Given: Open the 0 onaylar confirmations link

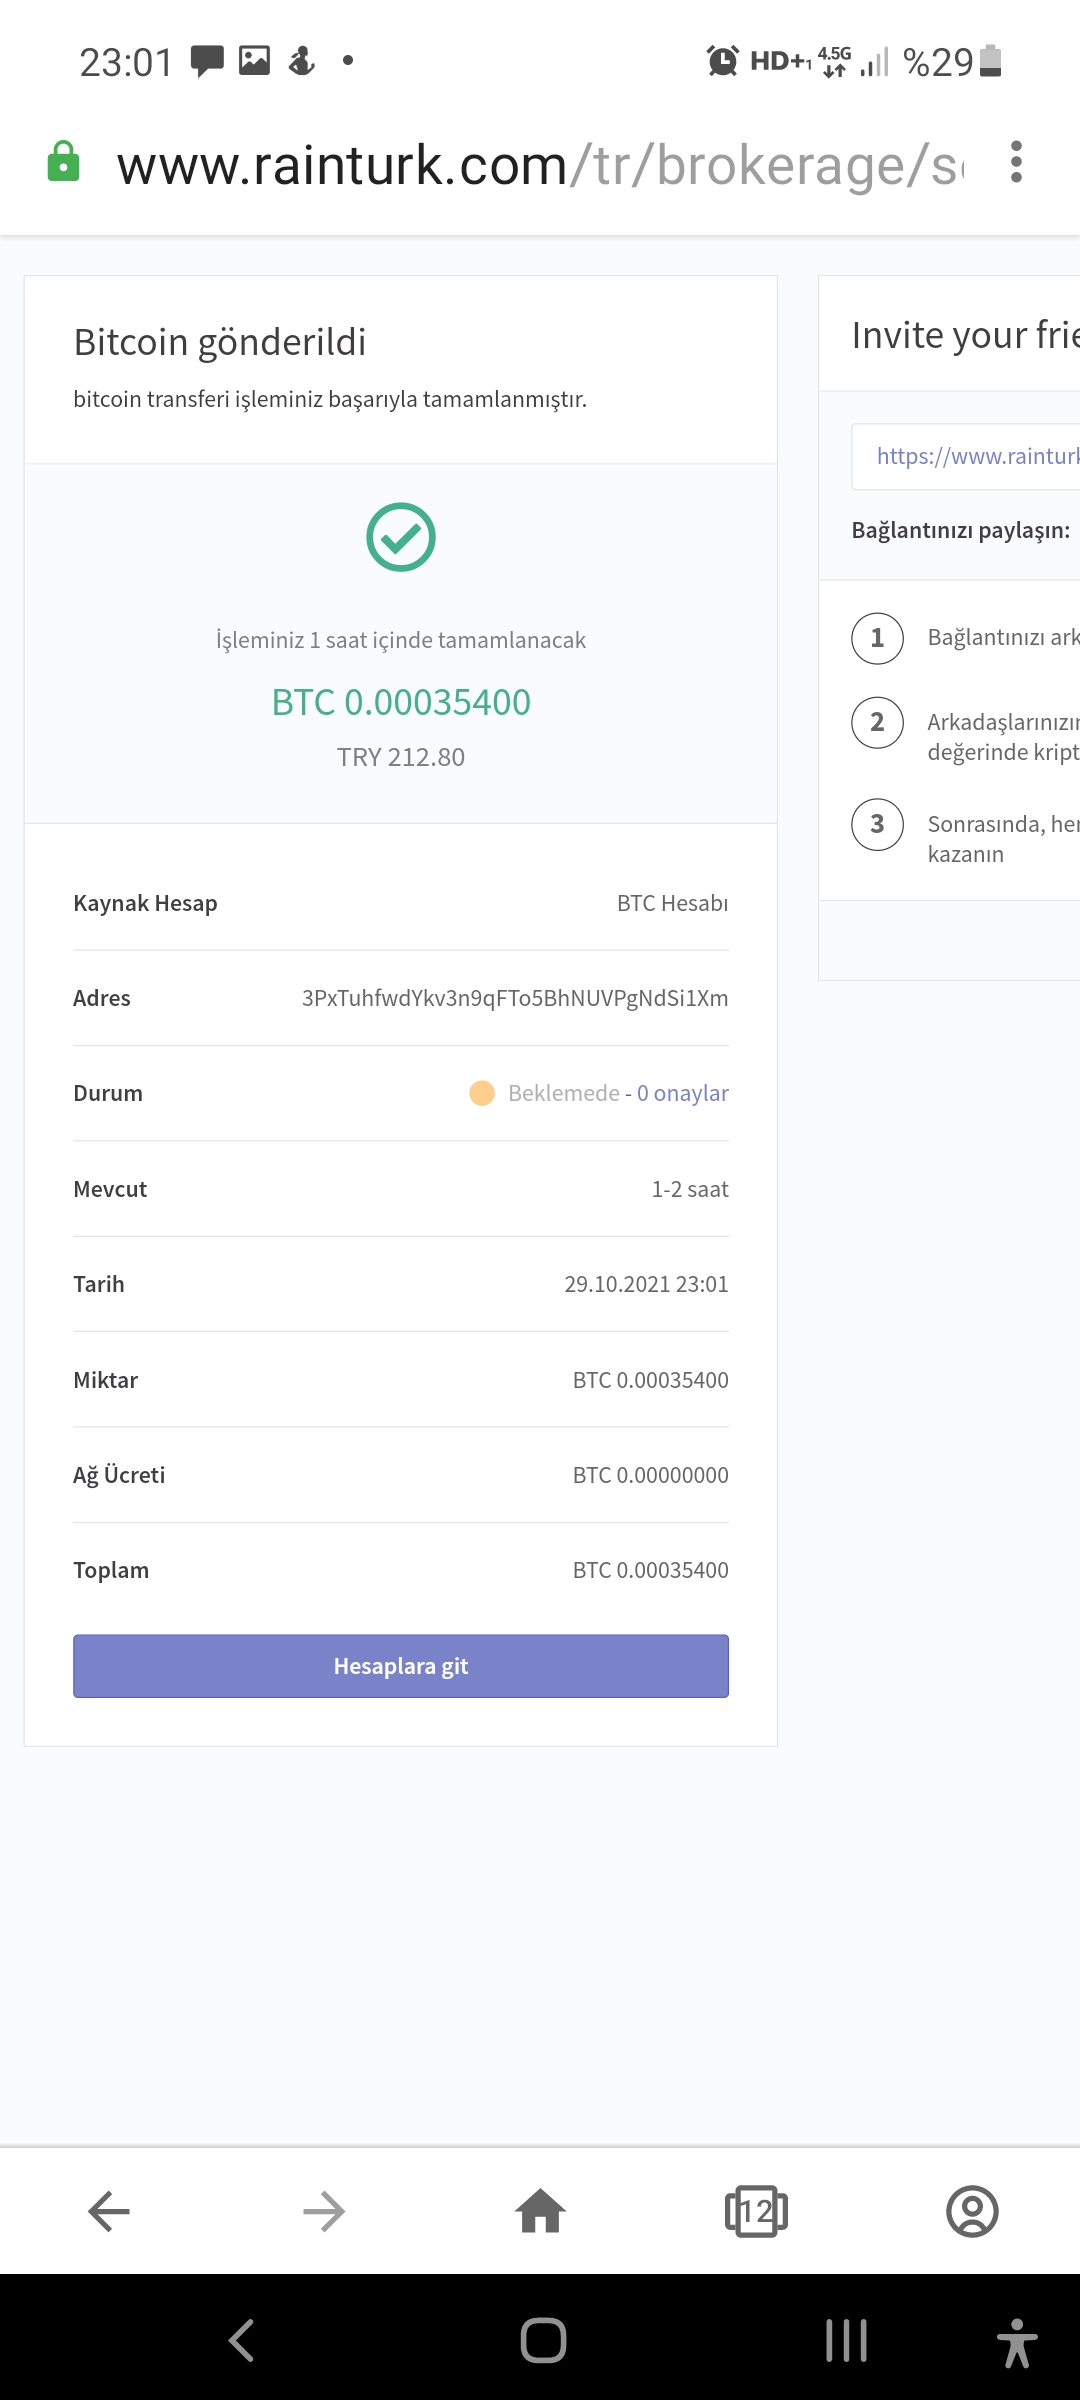Looking at the screenshot, I should (683, 1093).
